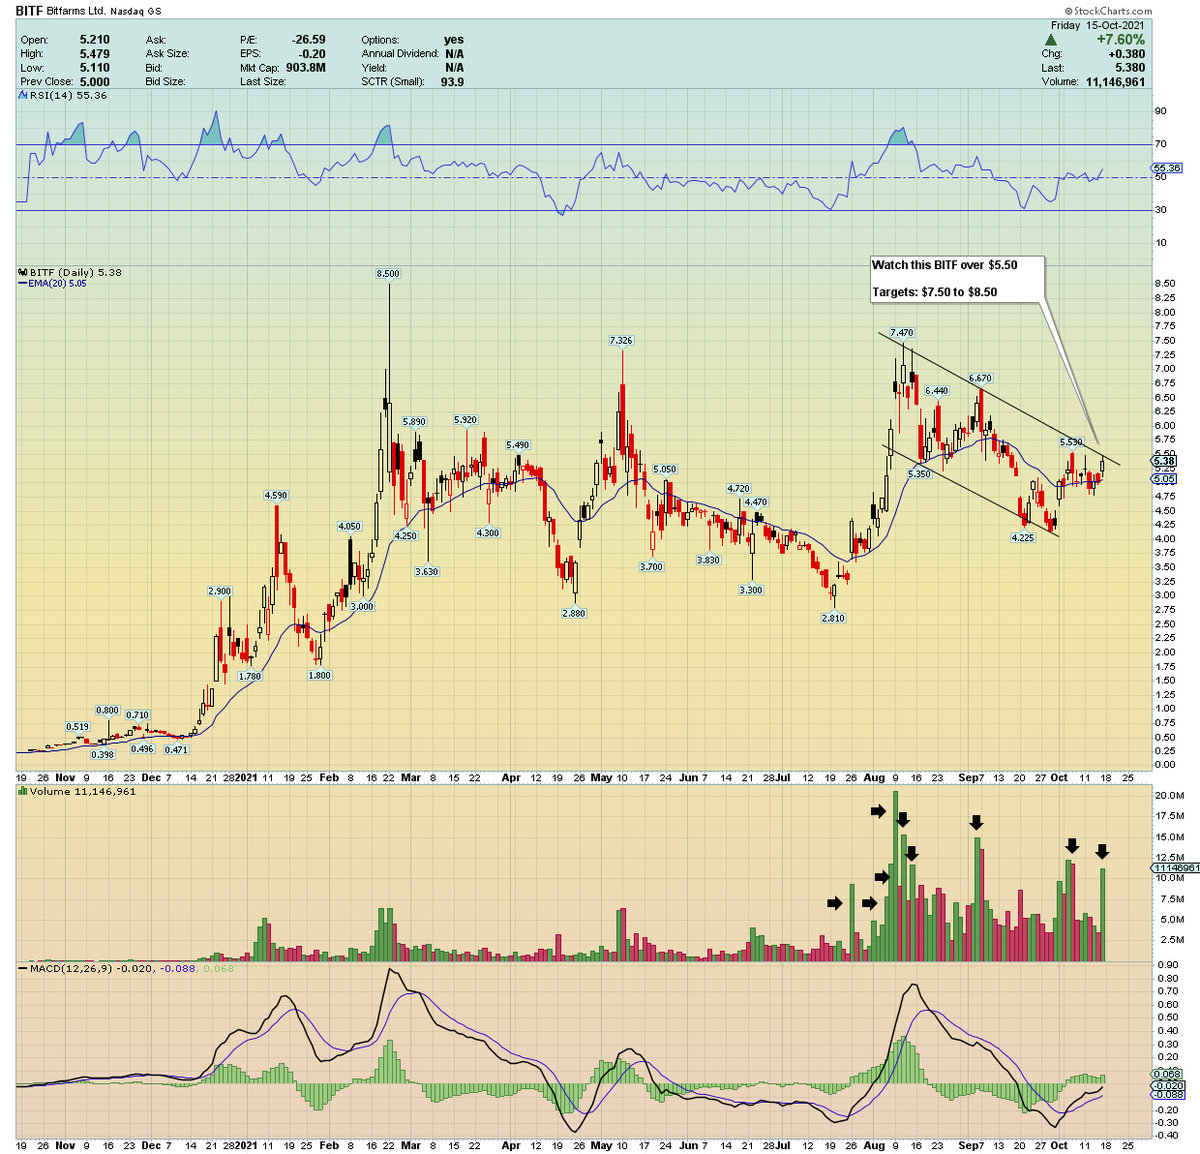Click the 1.780 low price label

(x=250, y=676)
